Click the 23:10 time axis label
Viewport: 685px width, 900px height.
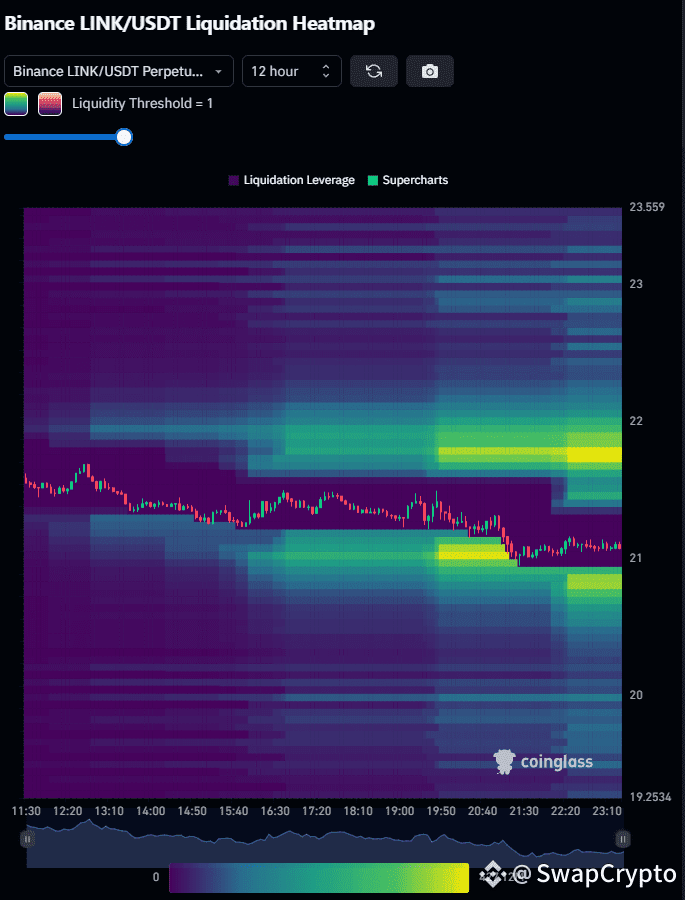[x=607, y=811]
